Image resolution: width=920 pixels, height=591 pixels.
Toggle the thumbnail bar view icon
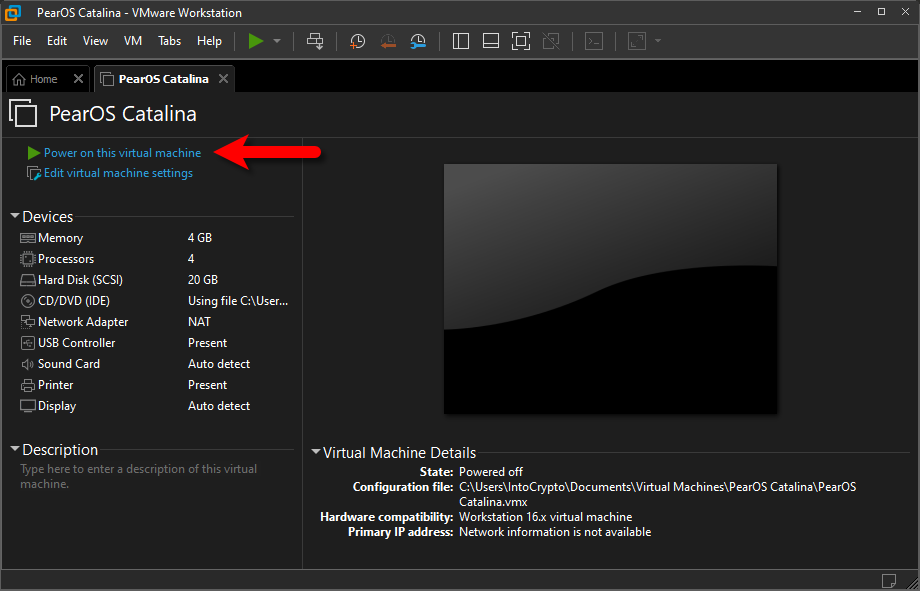(491, 41)
